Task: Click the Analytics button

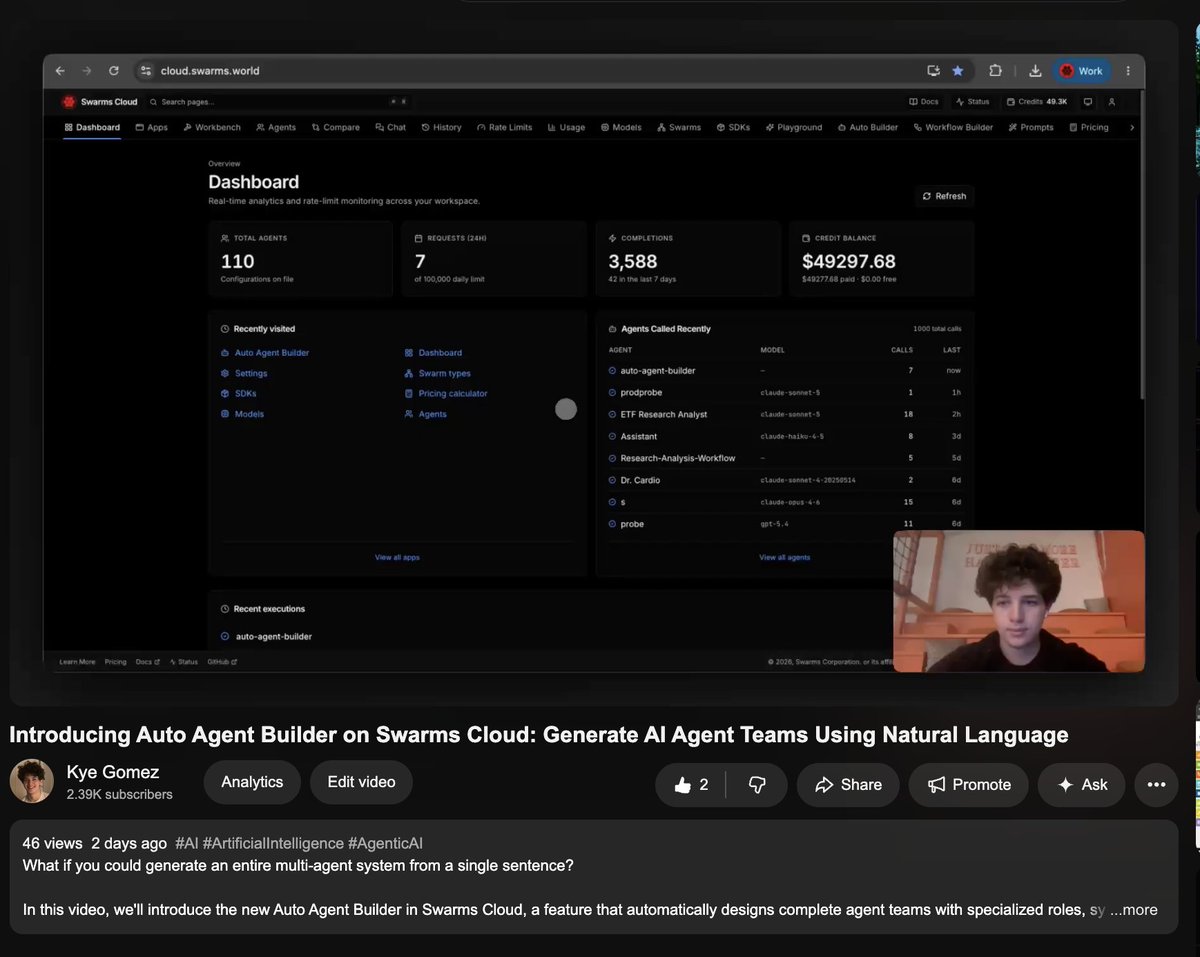Action: [x=252, y=782]
